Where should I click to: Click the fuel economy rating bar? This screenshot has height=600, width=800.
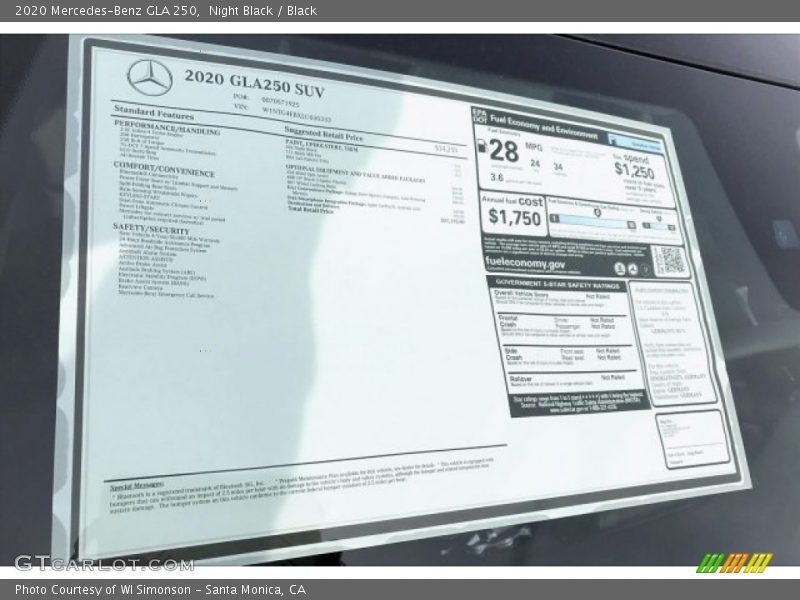[592, 220]
